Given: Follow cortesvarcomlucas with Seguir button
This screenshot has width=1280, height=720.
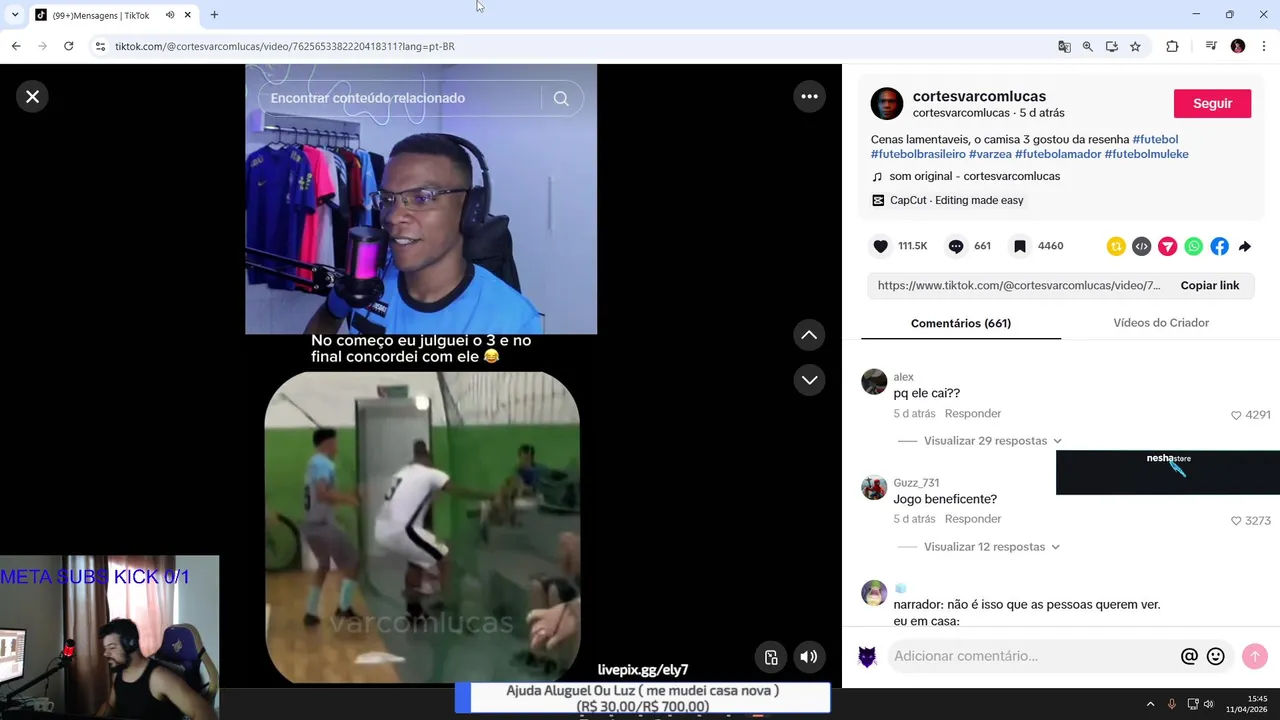Looking at the screenshot, I should (1212, 103).
